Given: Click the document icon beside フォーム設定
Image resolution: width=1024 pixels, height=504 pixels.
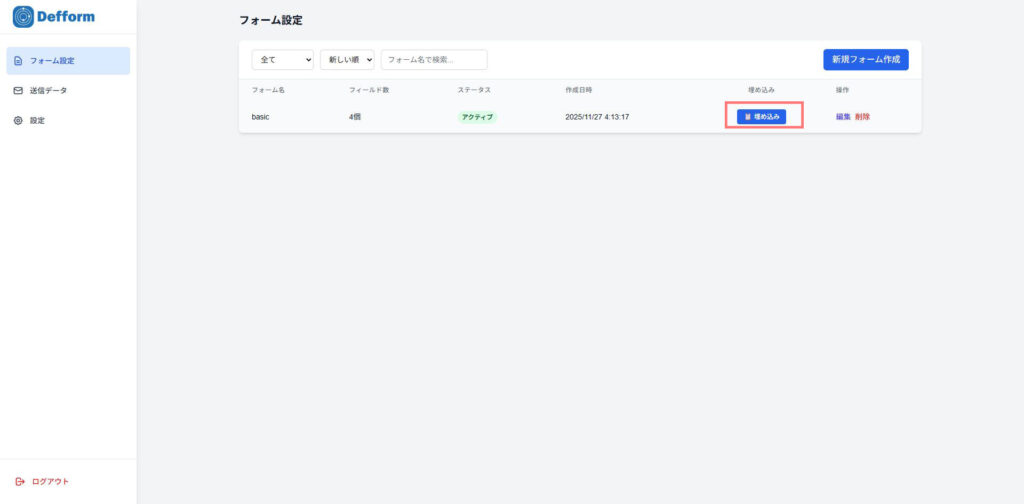Looking at the screenshot, I should pyautogui.click(x=18, y=61).
